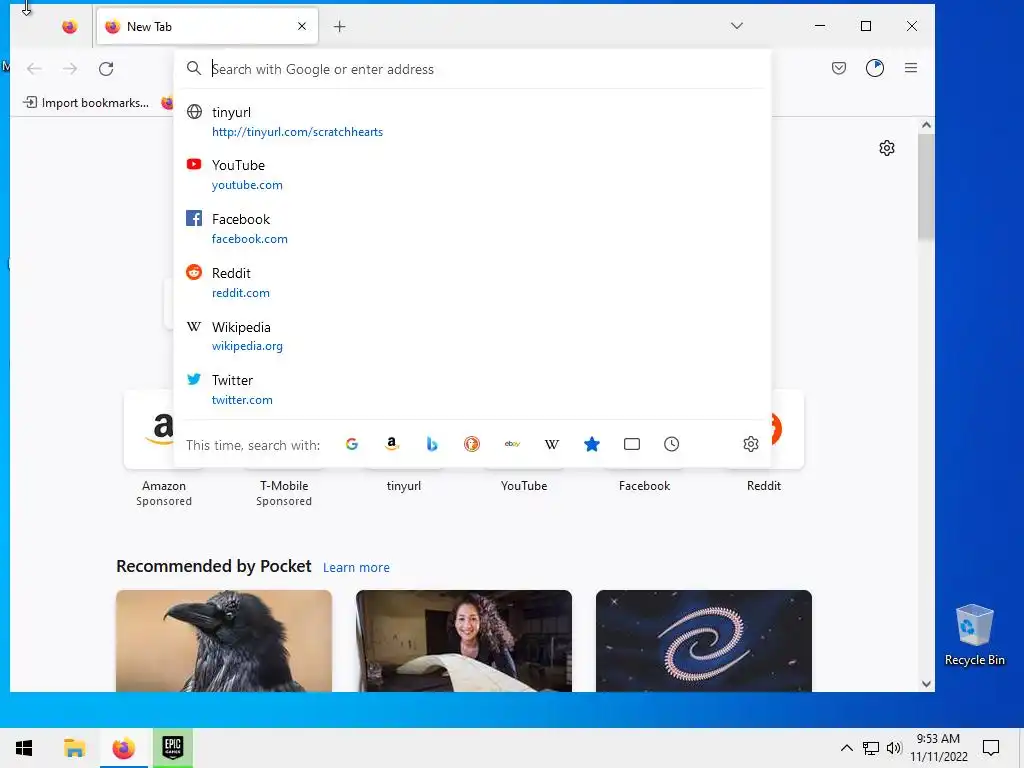Close the New Tab tab

coord(302,26)
